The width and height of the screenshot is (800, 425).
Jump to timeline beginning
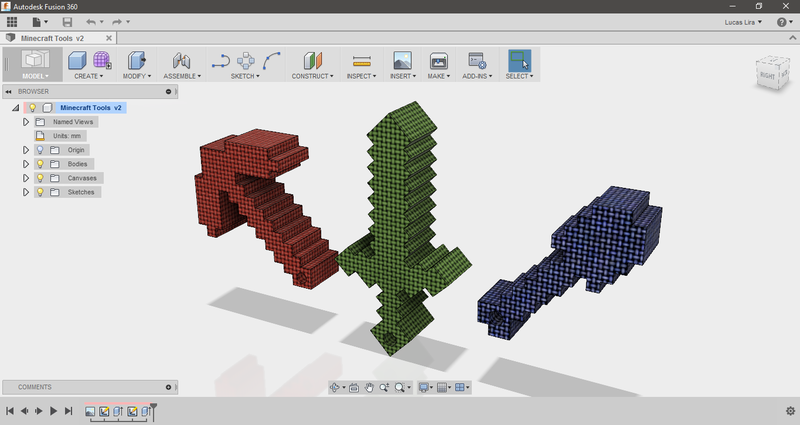pyautogui.click(x=10, y=411)
